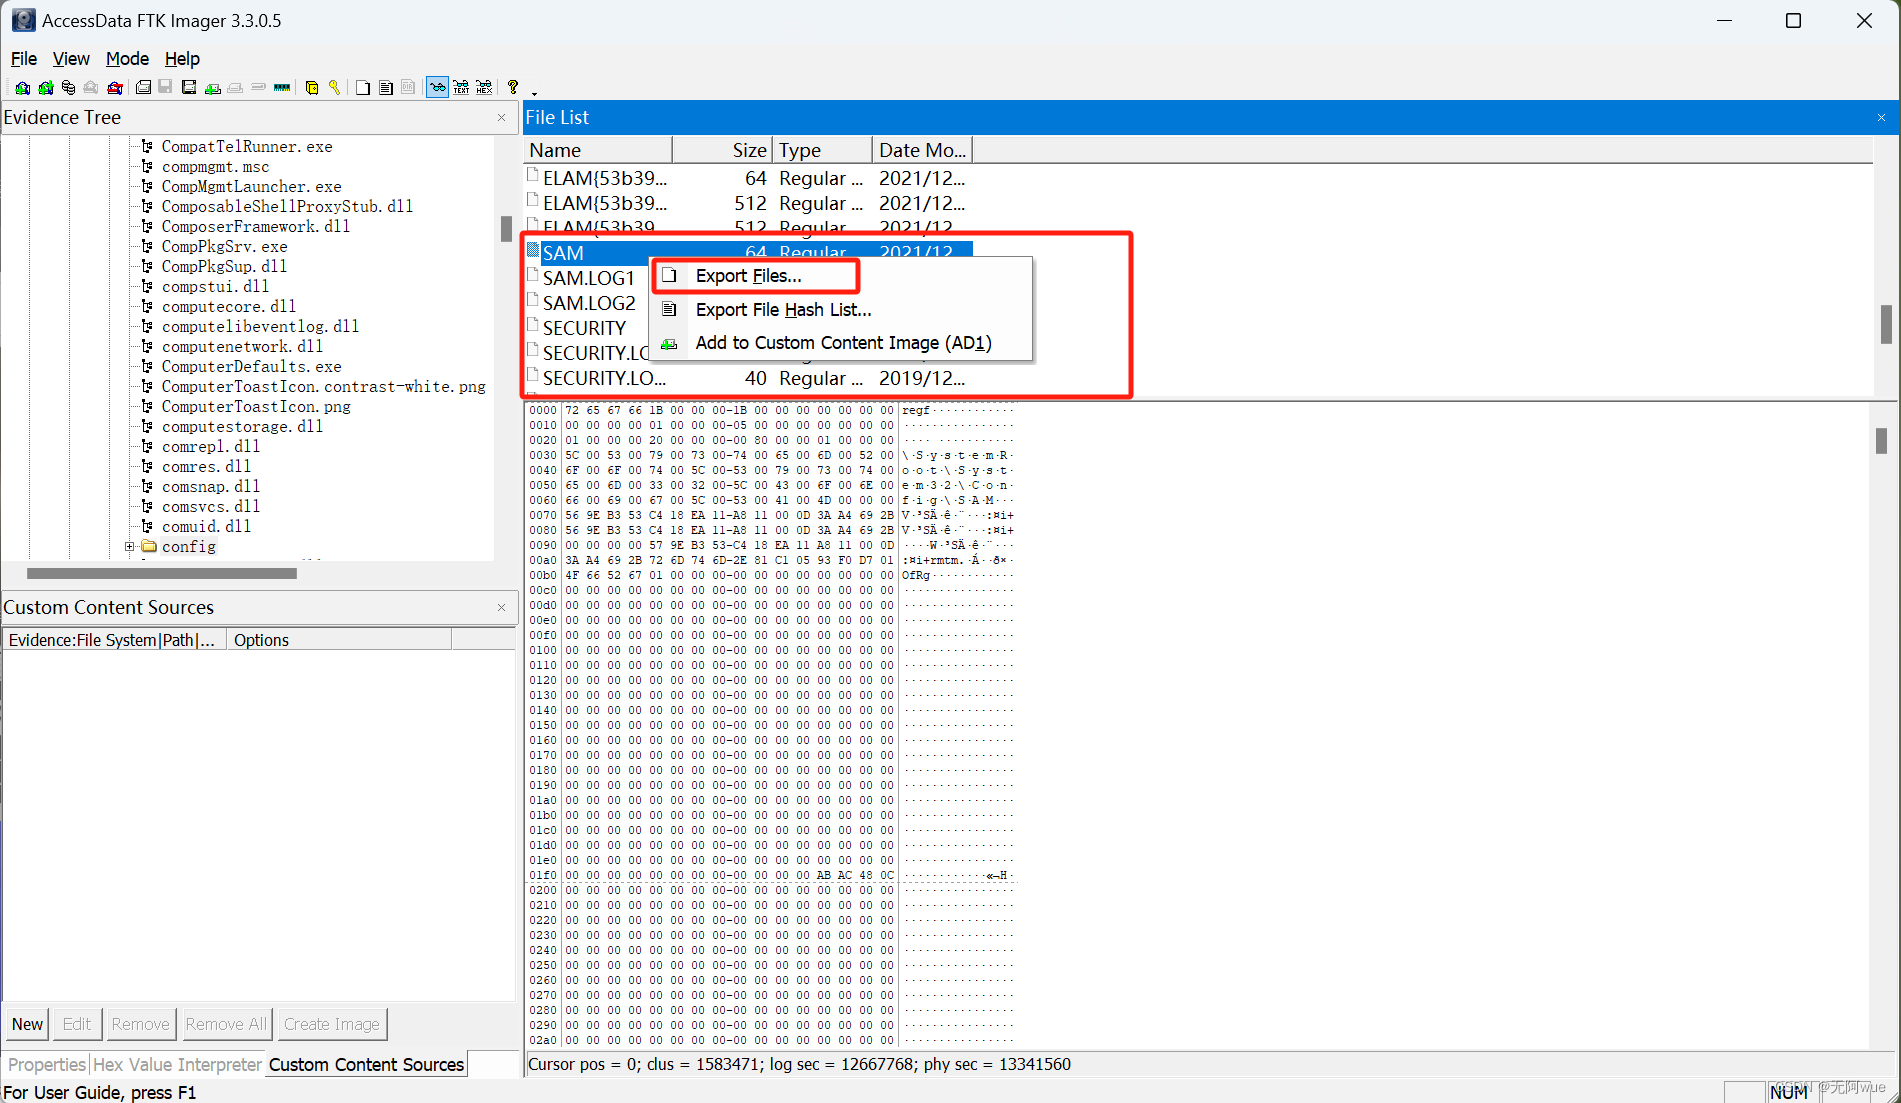
Task: Click the Detect EFS Encryption key icon
Action: (334, 88)
